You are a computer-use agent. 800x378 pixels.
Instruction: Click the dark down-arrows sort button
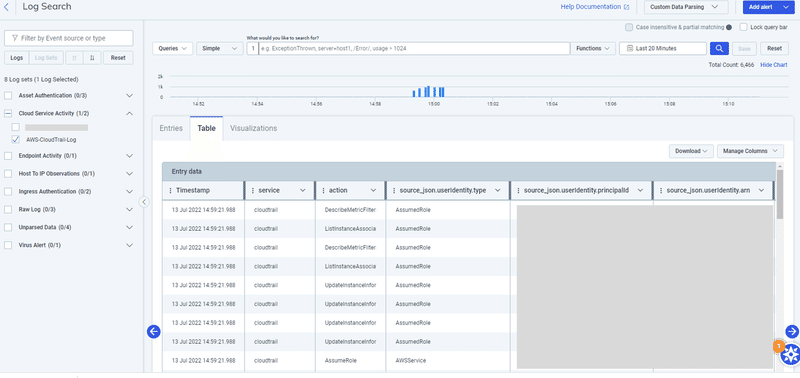(92, 58)
